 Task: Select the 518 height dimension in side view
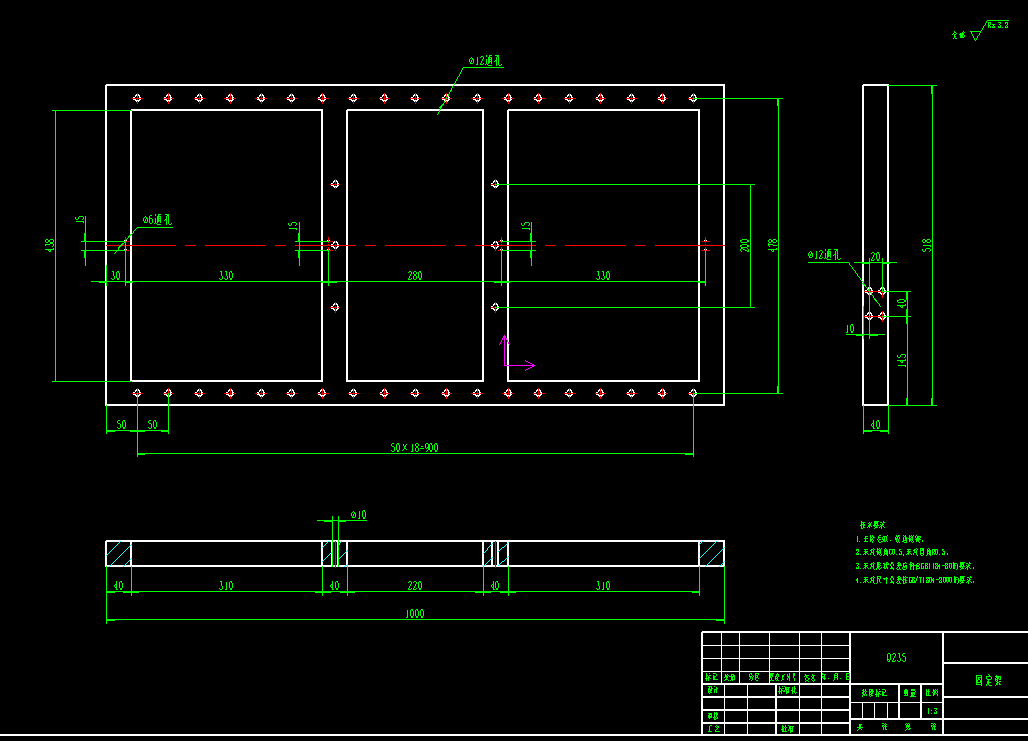point(926,245)
